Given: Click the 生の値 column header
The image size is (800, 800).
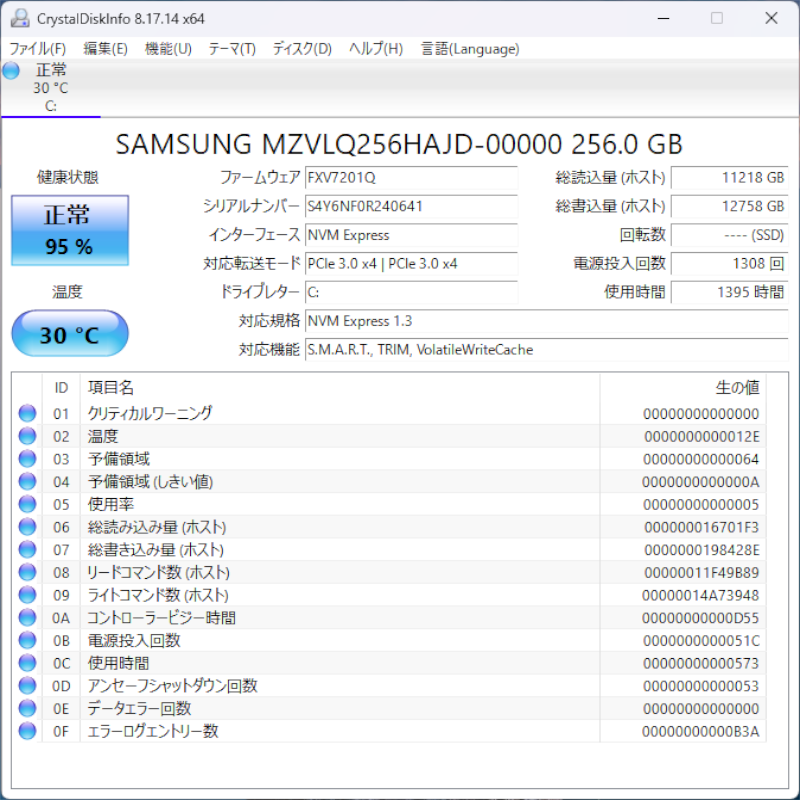Looking at the screenshot, I should (x=738, y=387).
